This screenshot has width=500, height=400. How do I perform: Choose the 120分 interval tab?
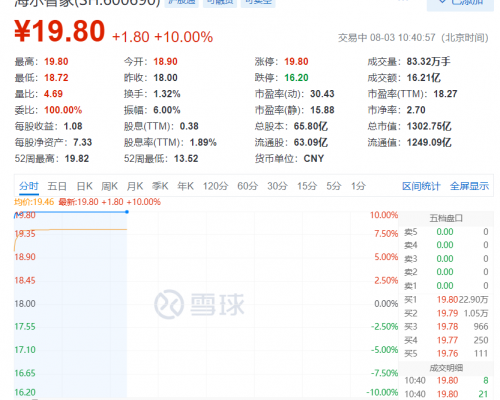(215, 186)
